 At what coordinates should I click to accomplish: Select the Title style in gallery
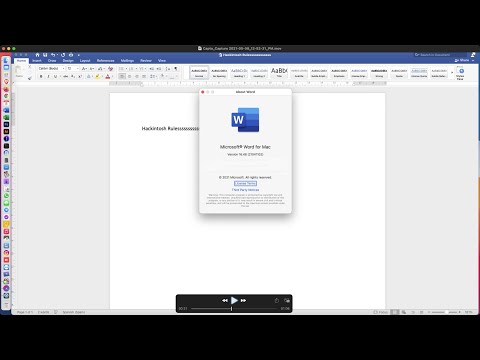click(279, 72)
